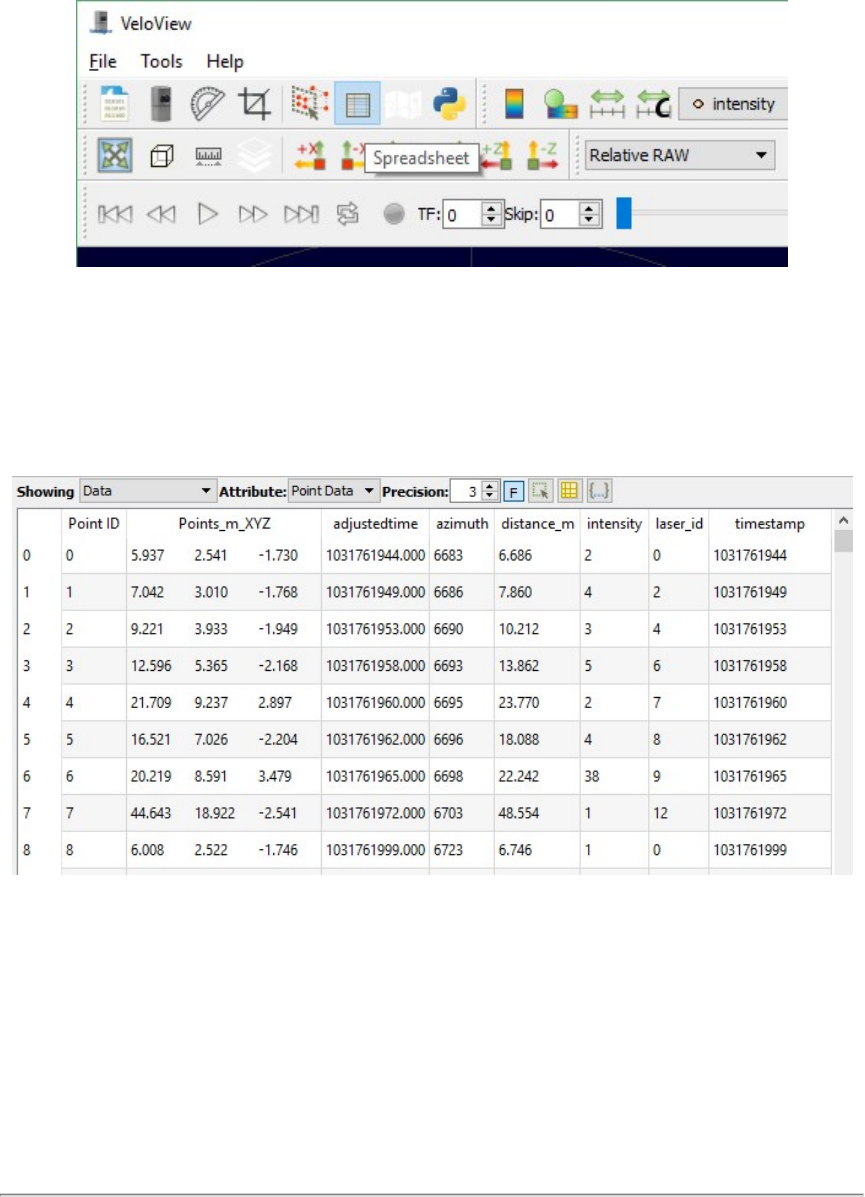Activate the select points tool
Screen dimensions: 865x1197
pyautogui.click(x=309, y=103)
